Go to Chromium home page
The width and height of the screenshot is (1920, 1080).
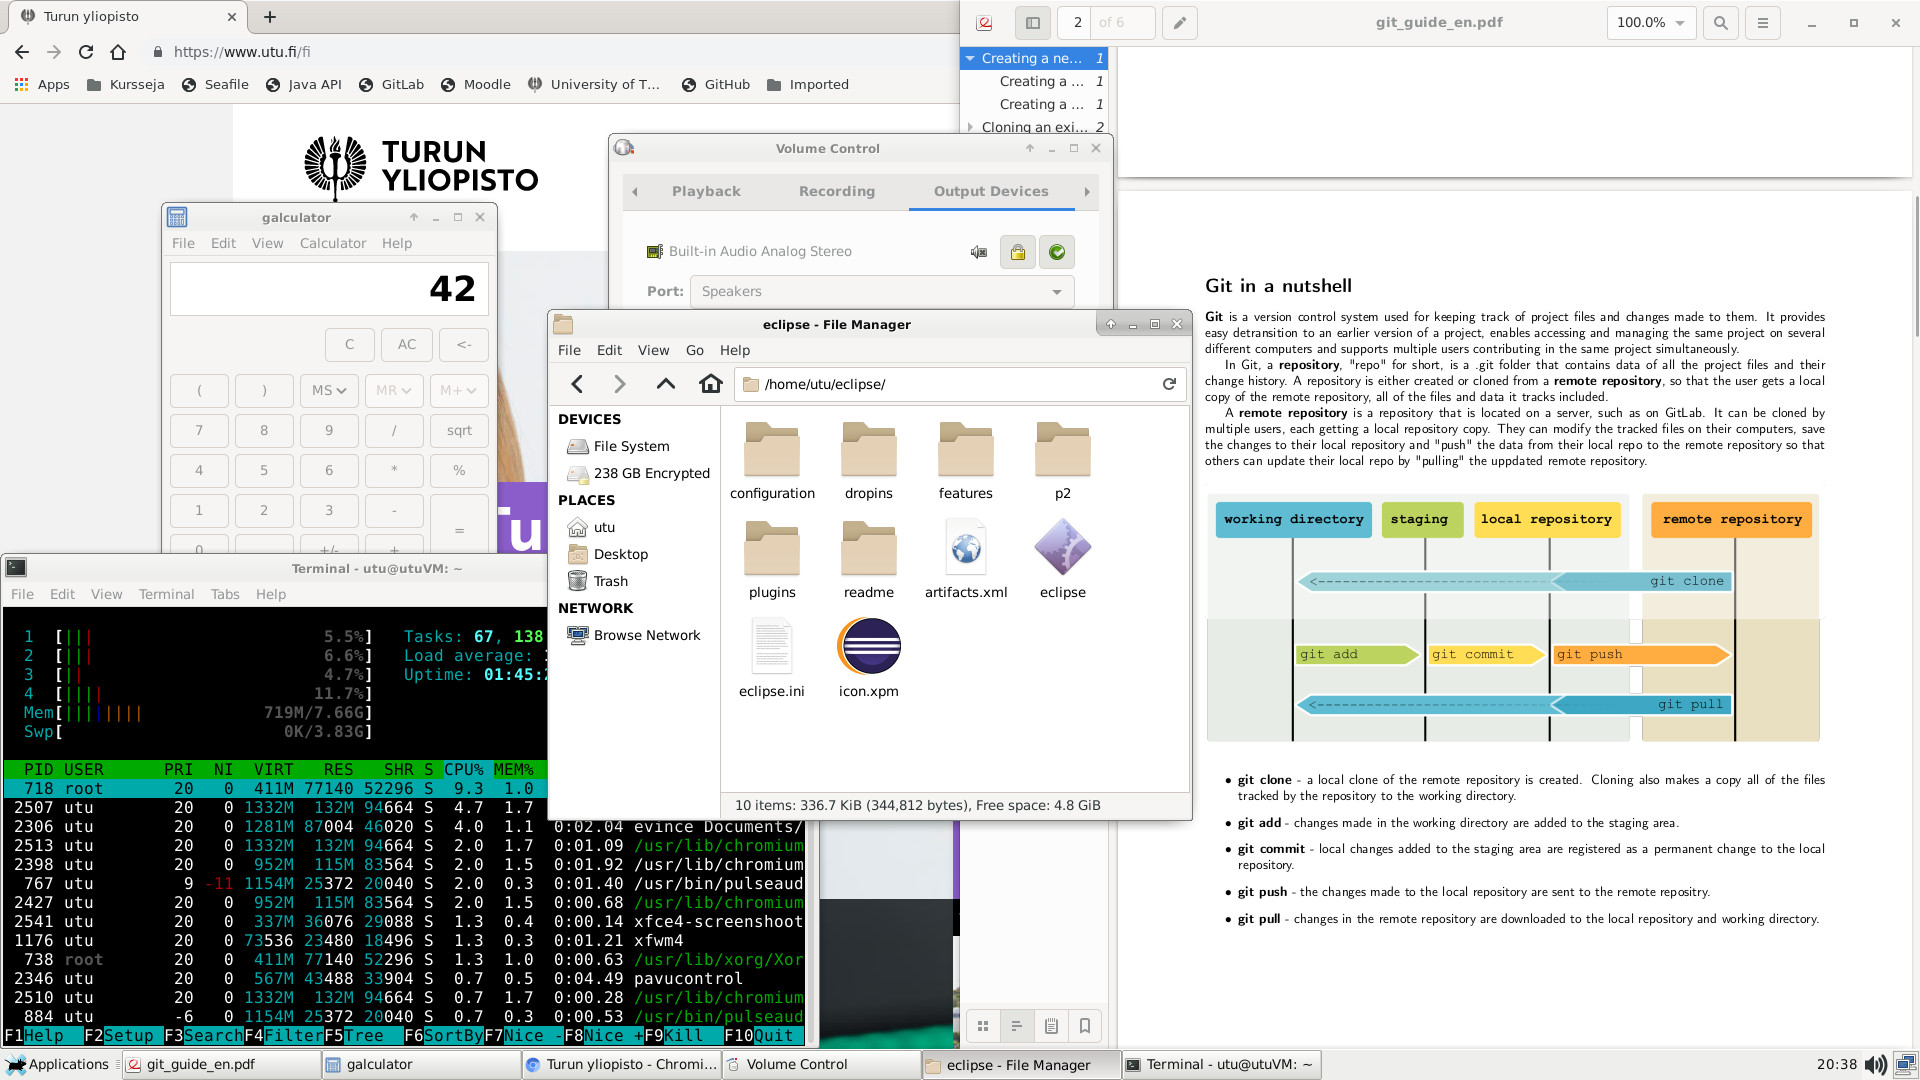coord(118,52)
